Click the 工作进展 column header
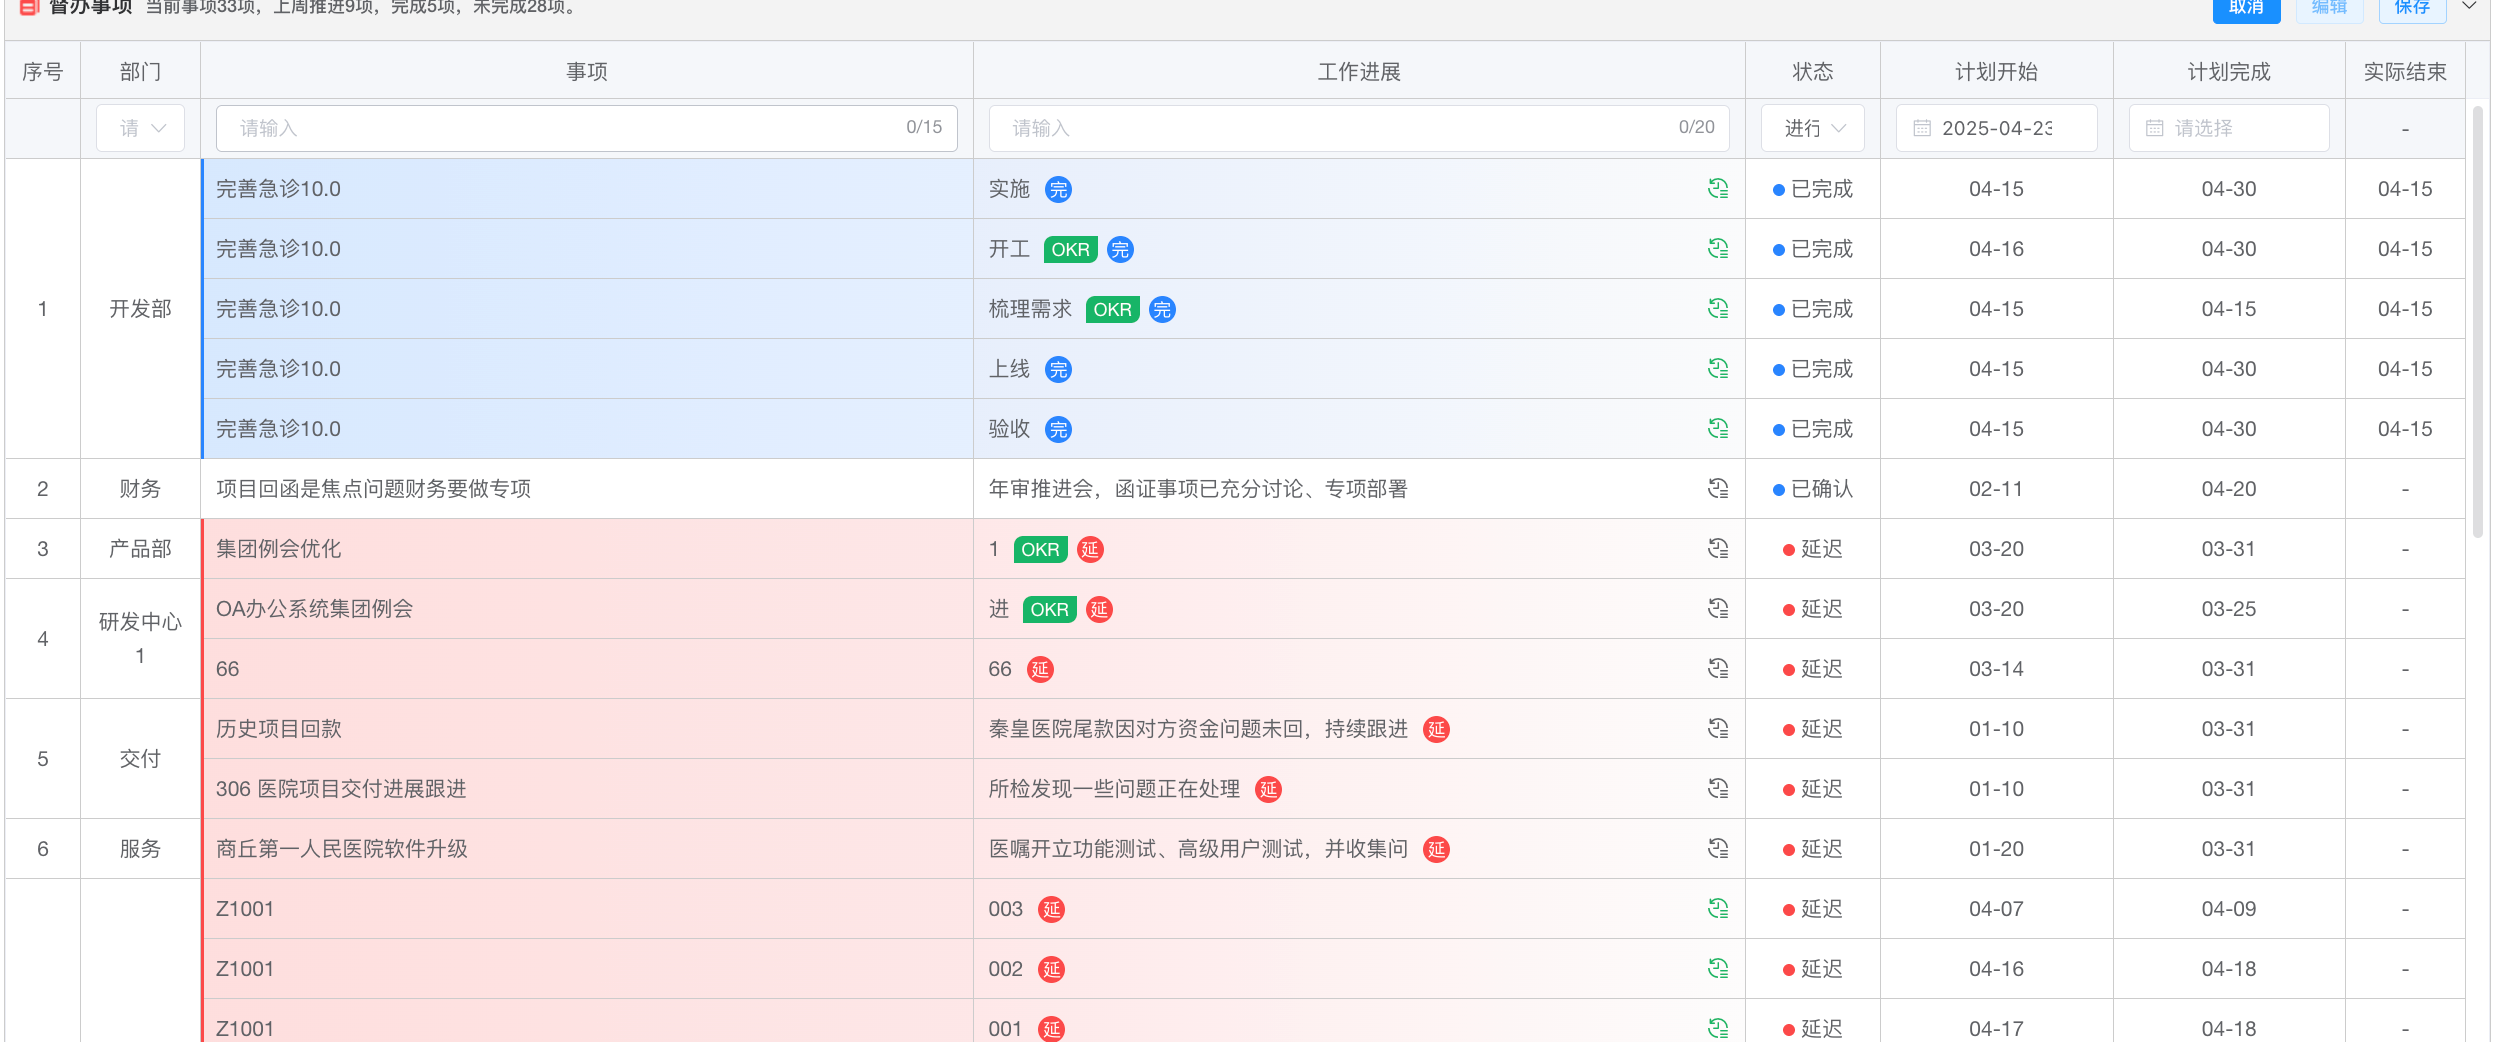The width and height of the screenshot is (2500, 1042). [1358, 71]
